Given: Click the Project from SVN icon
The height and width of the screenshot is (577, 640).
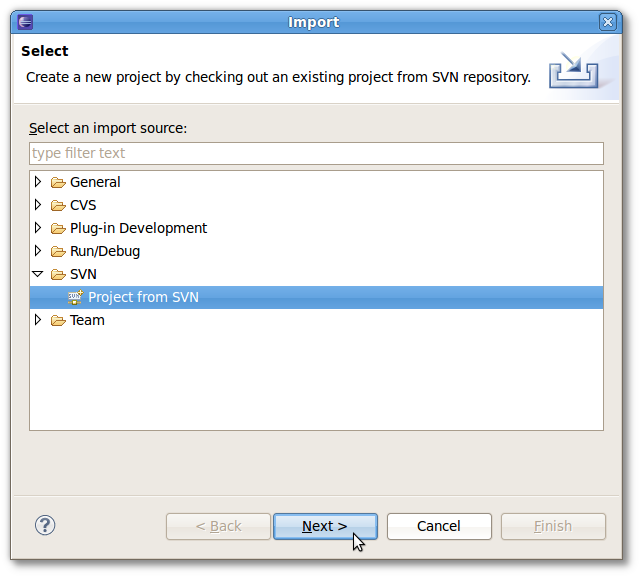Looking at the screenshot, I should 76,297.
